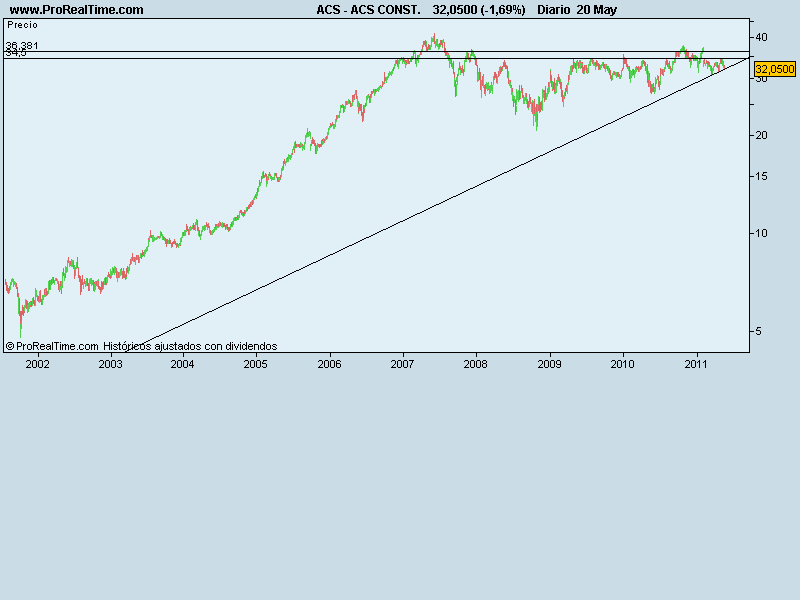This screenshot has width=800, height=600.
Task: Select the 2005 year label
Action: point(255,364)
